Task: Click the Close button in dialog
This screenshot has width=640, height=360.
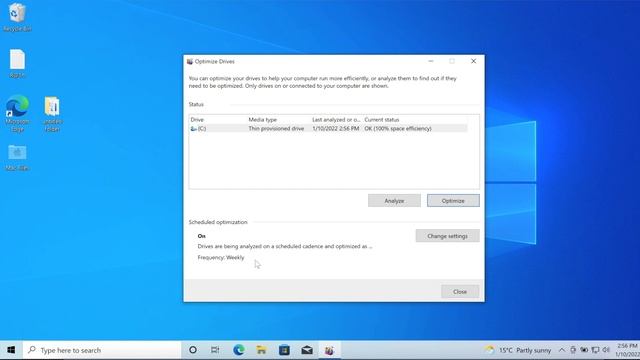Action: click(x=460, y=291)
